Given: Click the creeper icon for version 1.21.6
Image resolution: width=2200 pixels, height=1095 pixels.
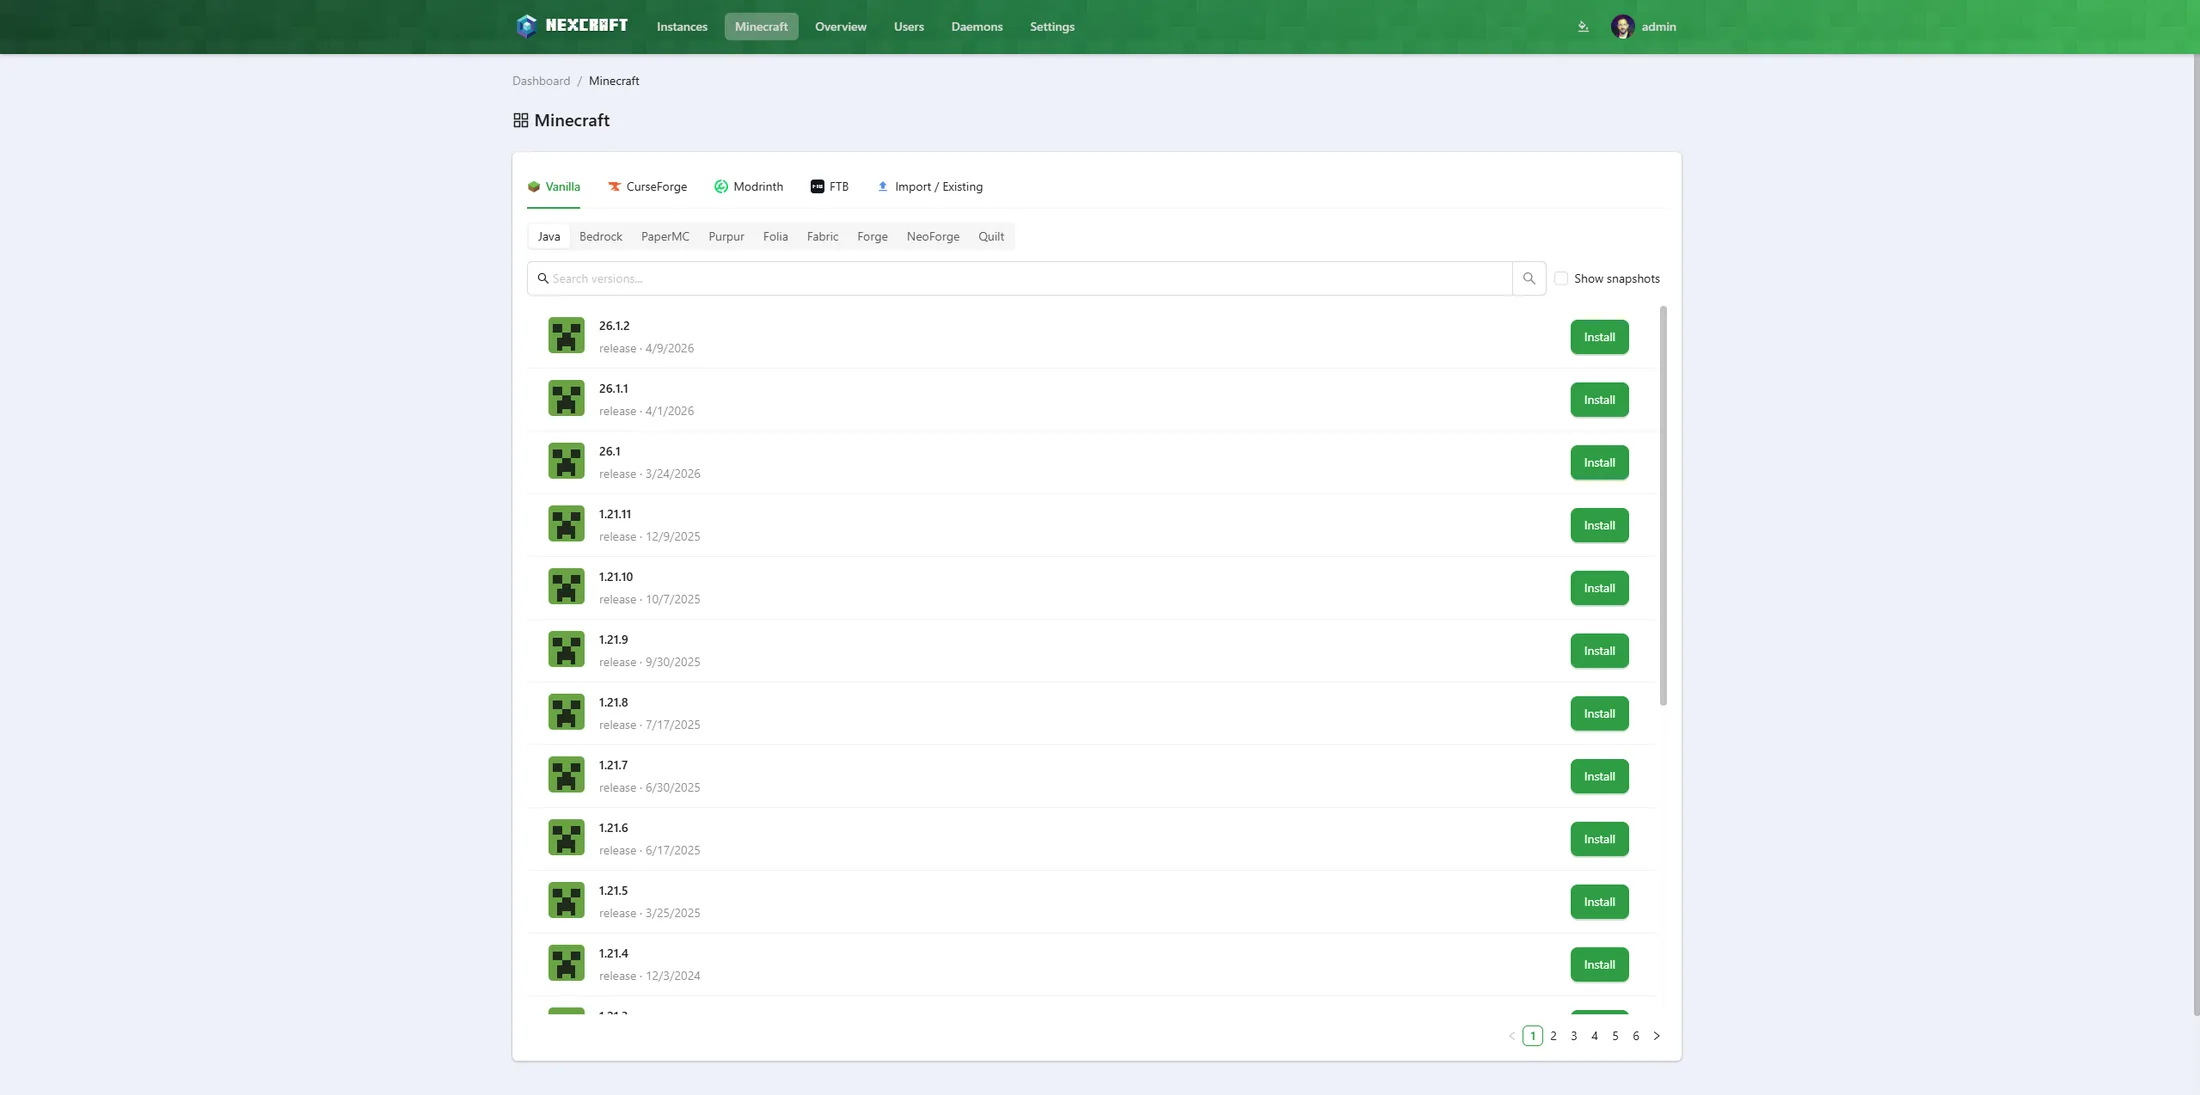Looking at the screenshot, I should click(x=566, y=838).
